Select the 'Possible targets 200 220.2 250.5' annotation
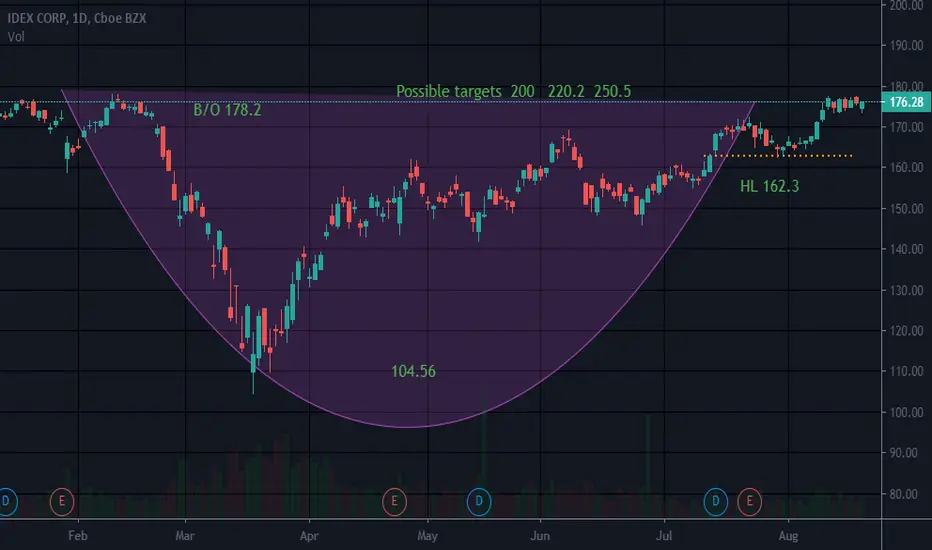The image size is (932, 550). 514,92
